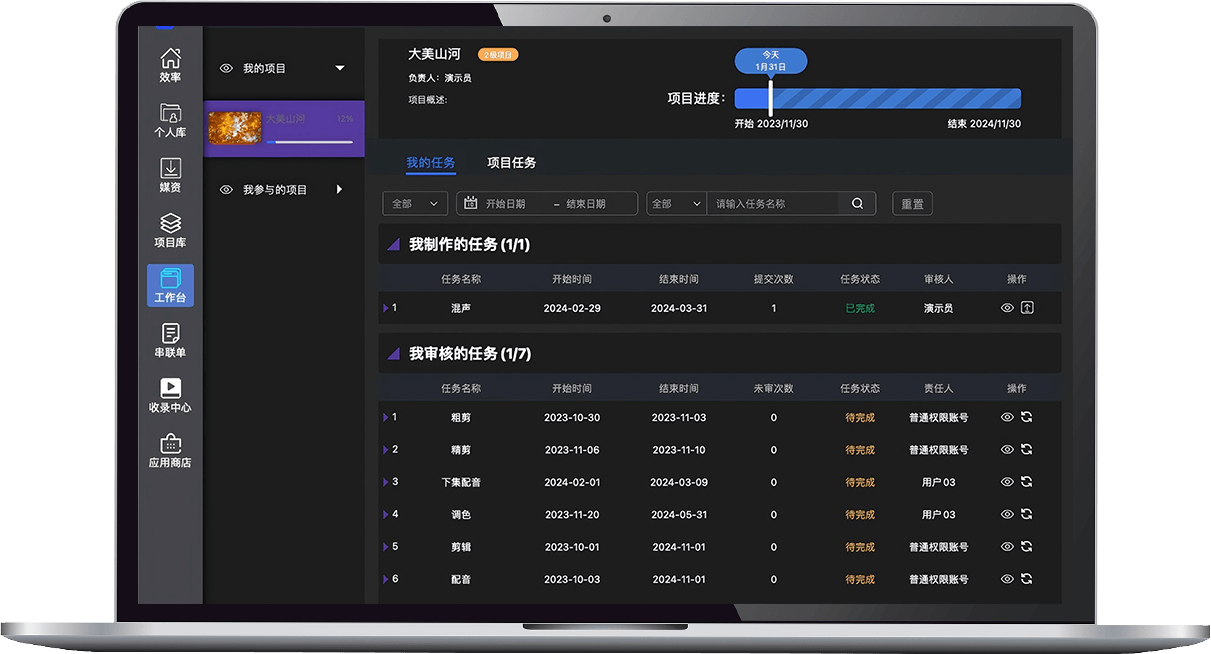Click 待完成 status of 粗剪
The height and width of the screenshot is (654, 1211).
pos(860,418)
